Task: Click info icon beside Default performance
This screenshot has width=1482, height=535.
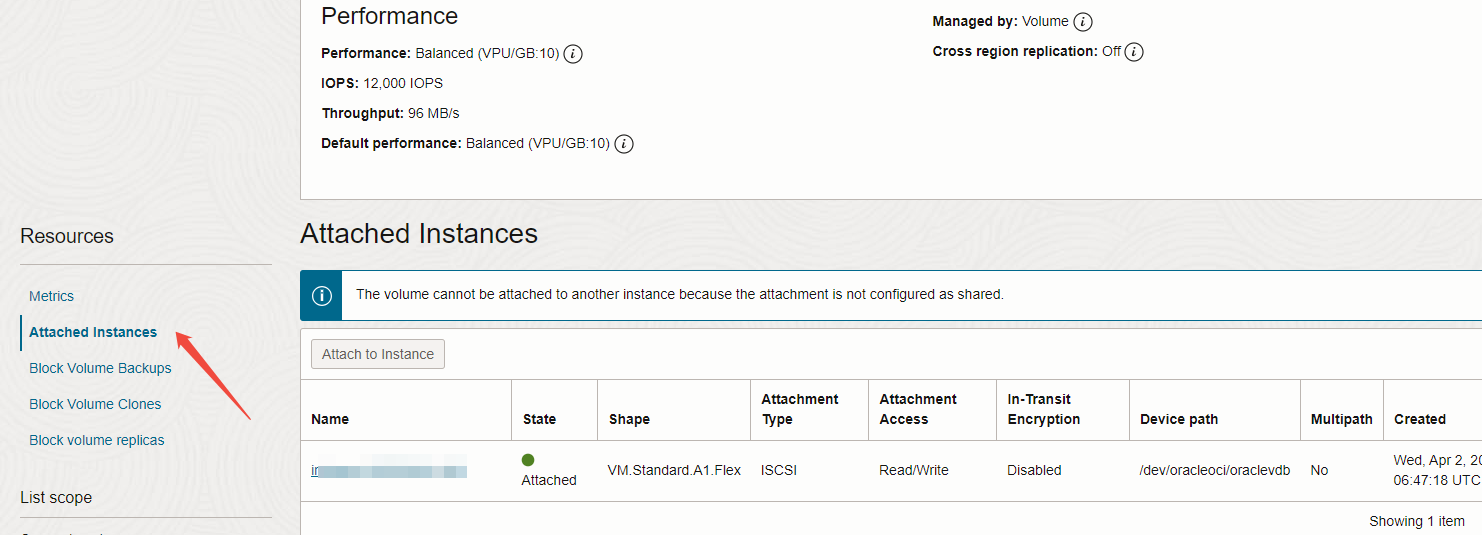Action: click(624, 144)
